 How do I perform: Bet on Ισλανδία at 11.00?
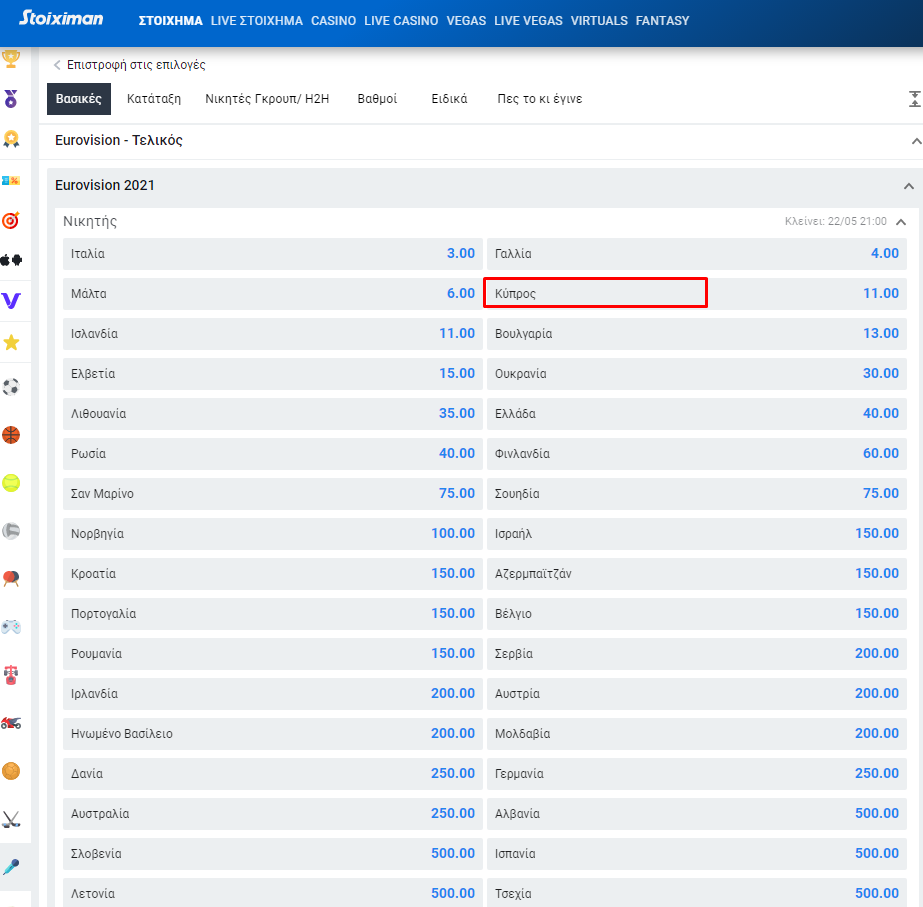tap(273, 334)
